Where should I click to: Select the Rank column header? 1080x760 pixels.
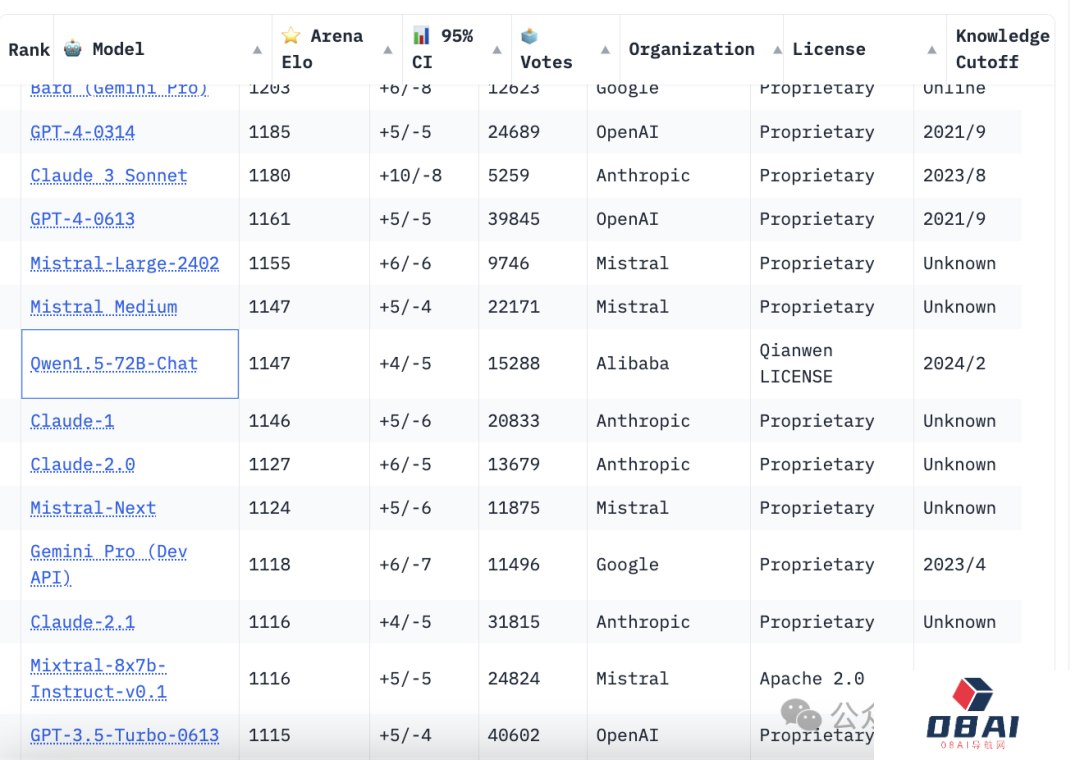click(x=29, y=49)
